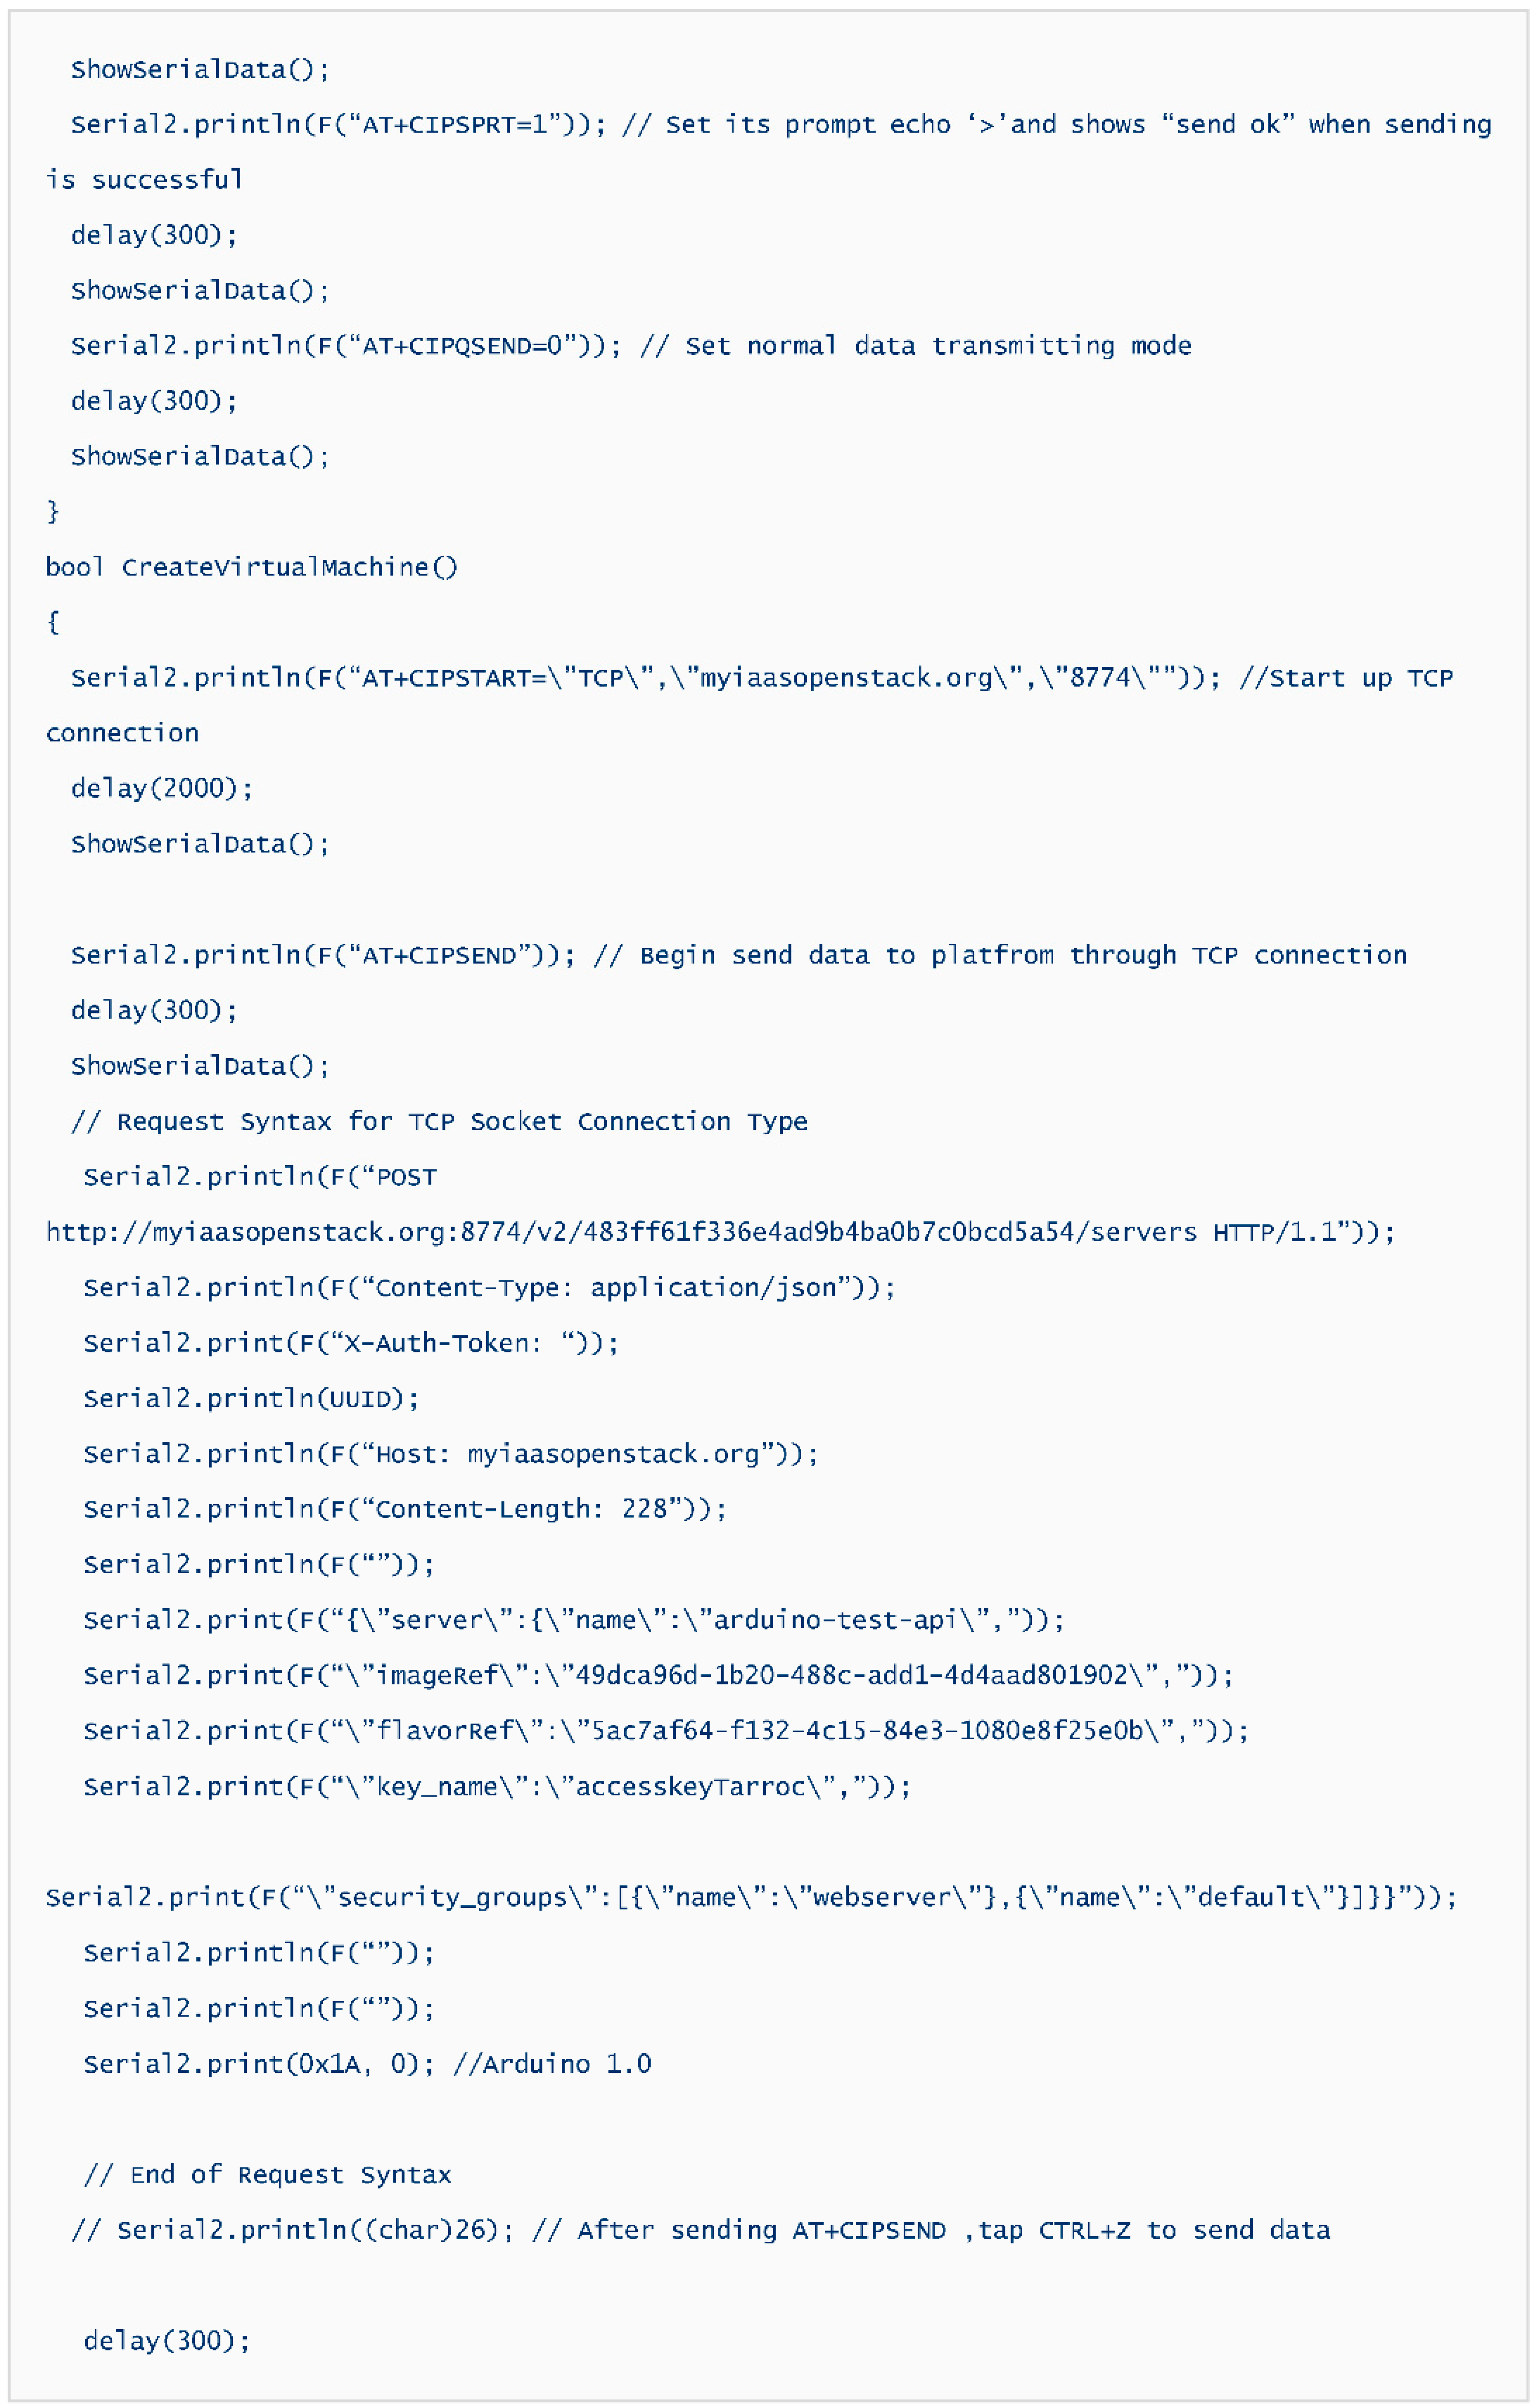Click the security_groups code line
The width and height of the screenshot is (1535, 2408).
point(751,1897)
